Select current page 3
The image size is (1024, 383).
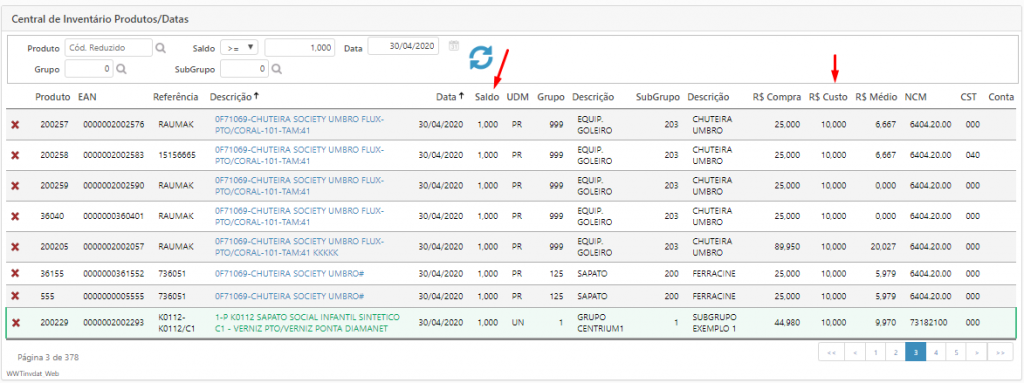tap(916, 352)
